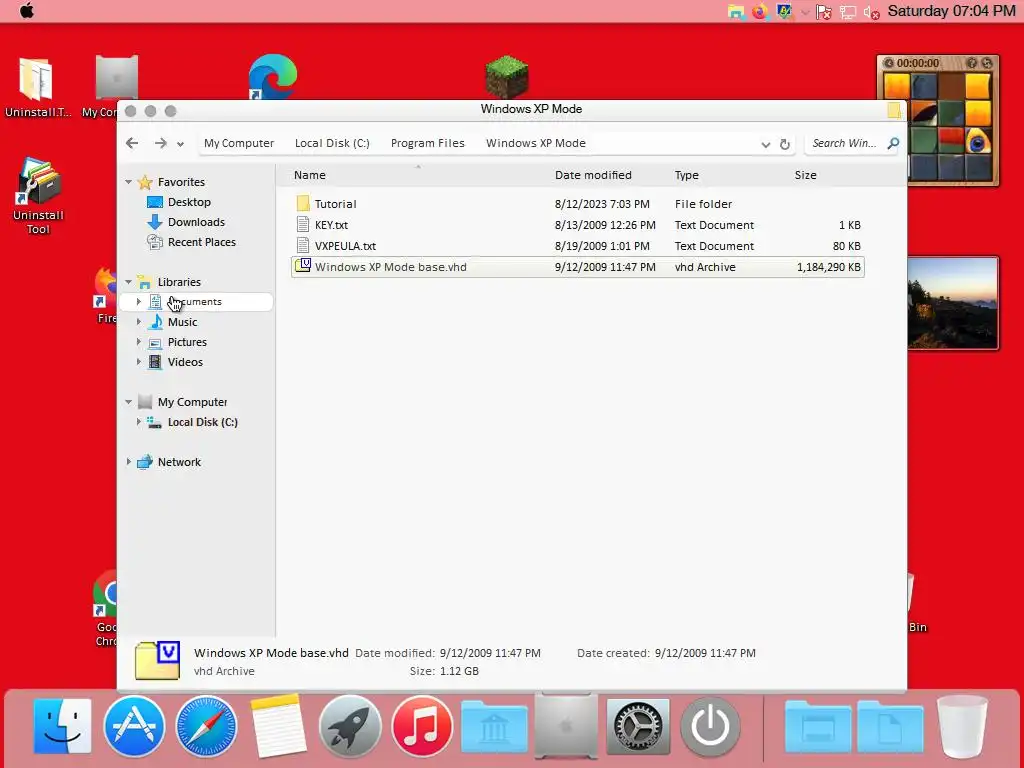Open System Preferences gear dock icon
1024x768 pixels.
tap(638, 726)
